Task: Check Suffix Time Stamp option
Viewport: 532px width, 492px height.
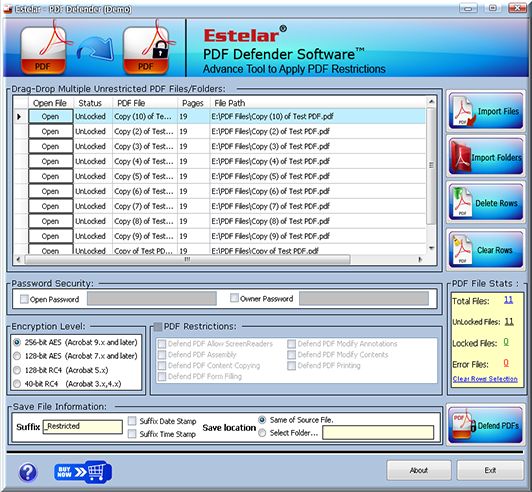Action: [132, 434]
